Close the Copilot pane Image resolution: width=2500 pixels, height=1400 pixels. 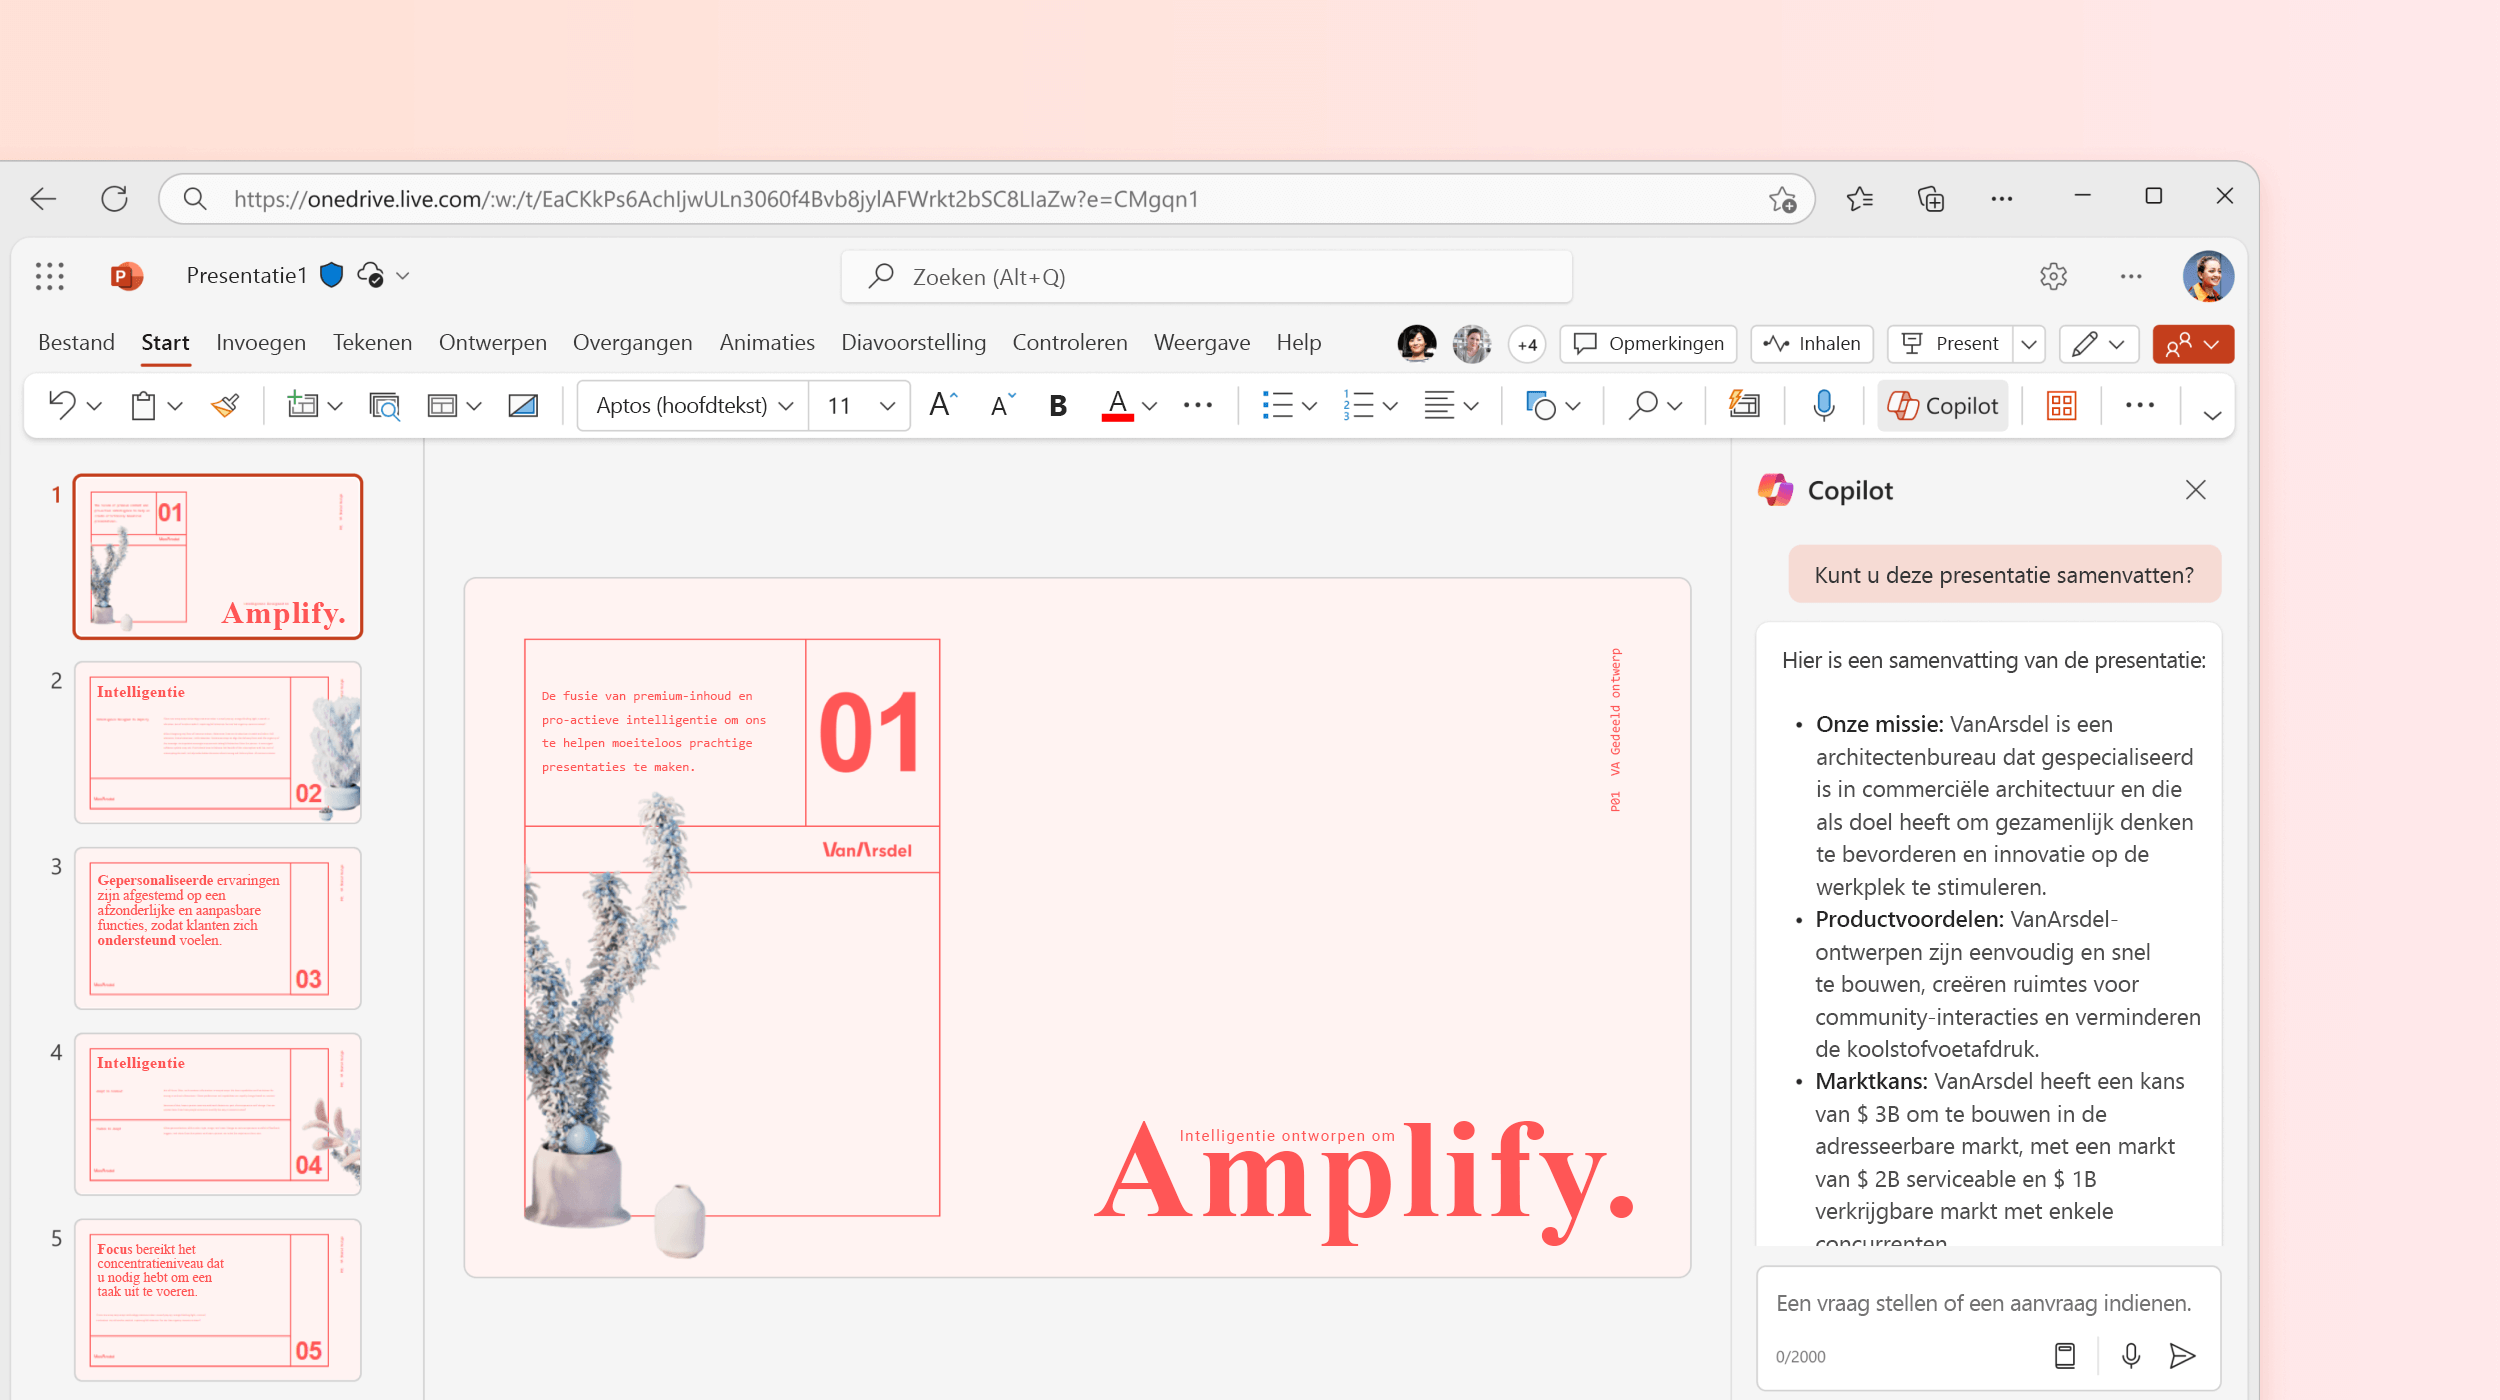click(x=2195, y=490)
